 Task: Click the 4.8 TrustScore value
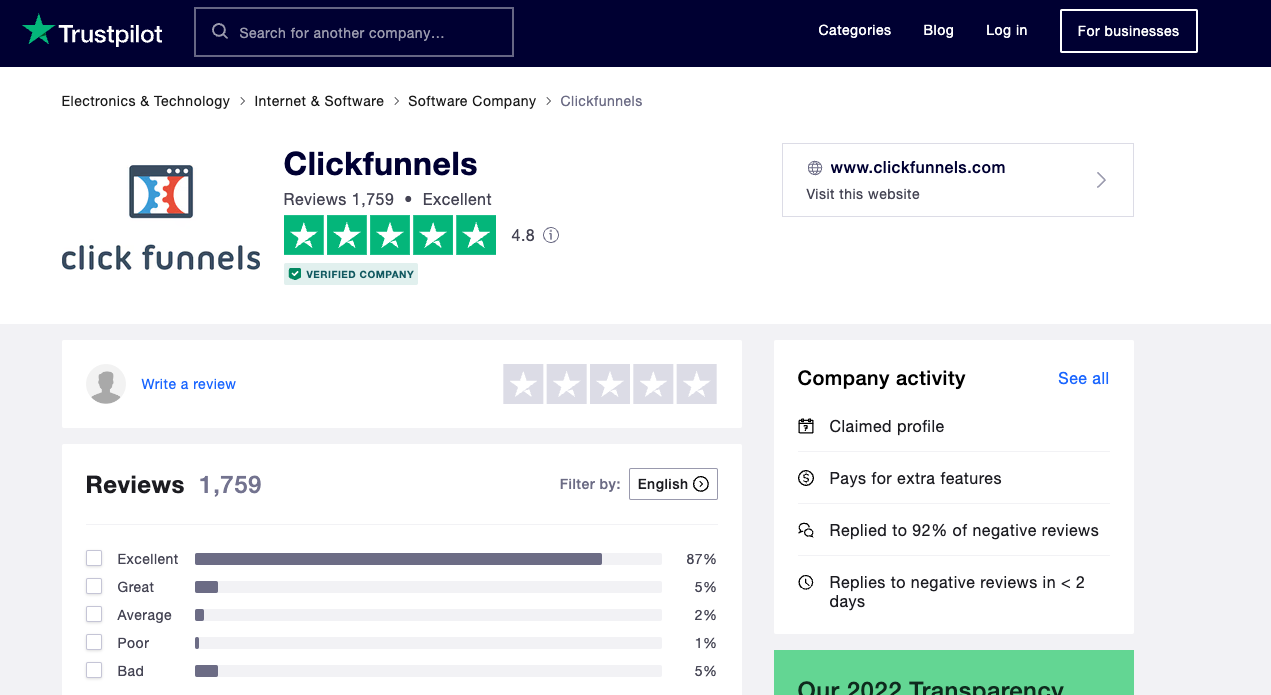click(523, 236)
